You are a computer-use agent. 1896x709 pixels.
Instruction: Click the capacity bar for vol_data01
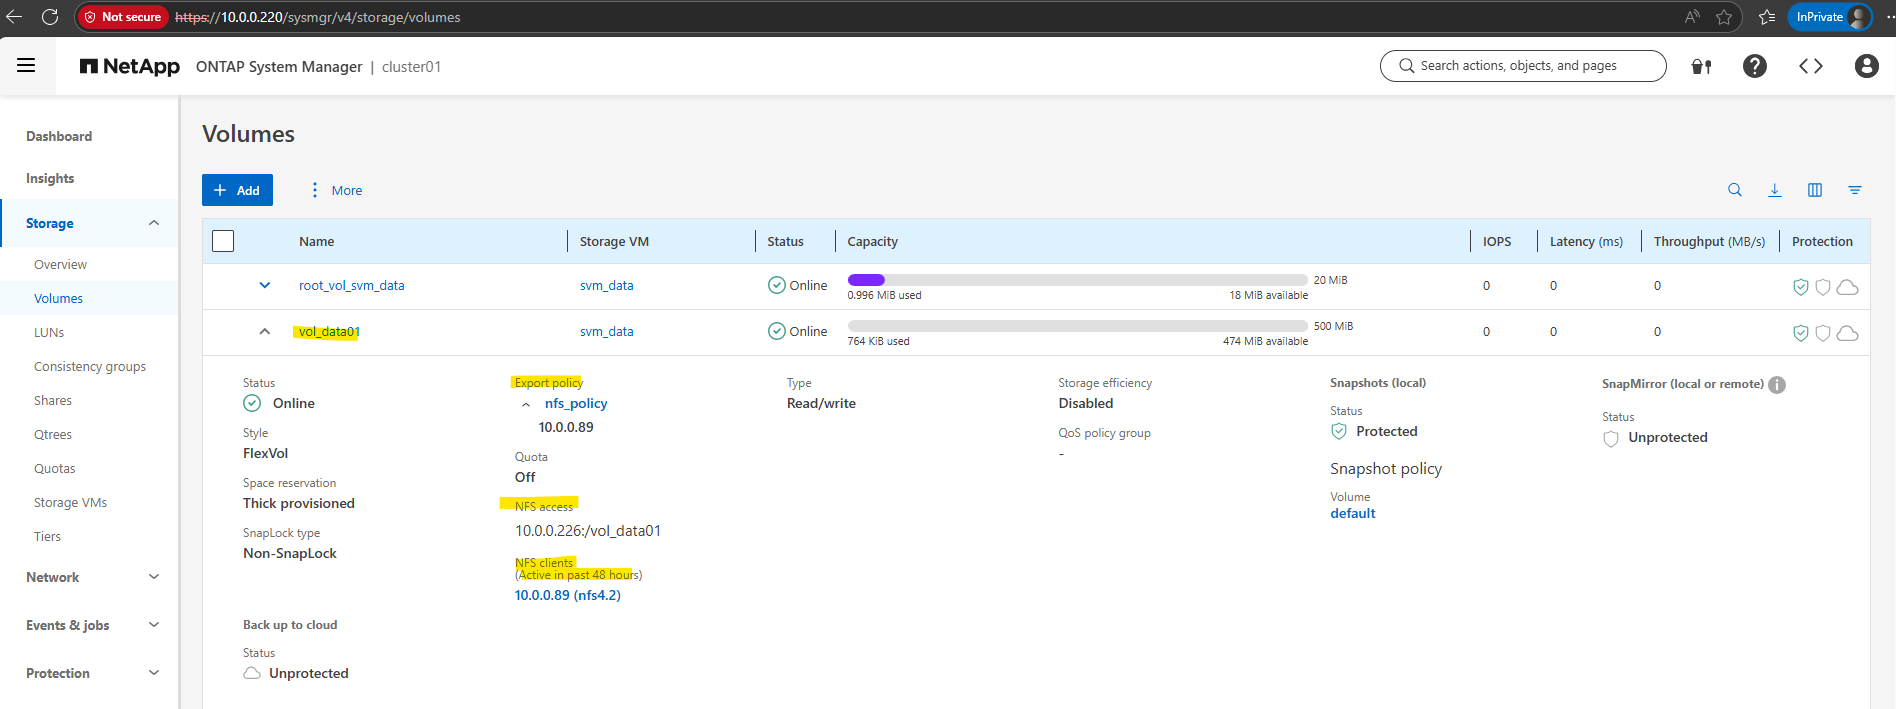click(x=1077, y=326)
